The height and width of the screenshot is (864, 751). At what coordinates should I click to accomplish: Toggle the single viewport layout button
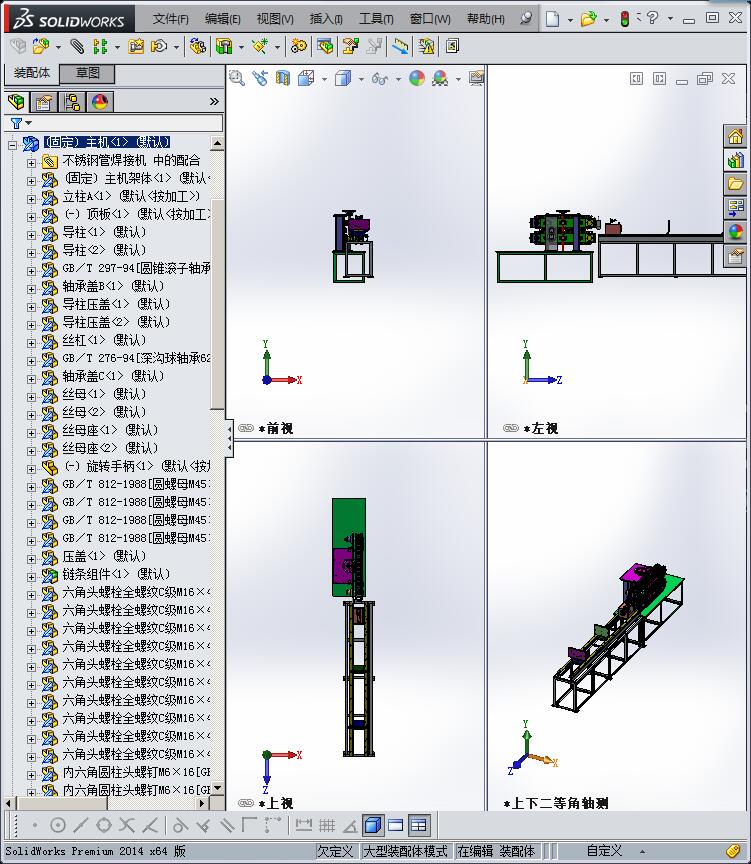[396, 825]
